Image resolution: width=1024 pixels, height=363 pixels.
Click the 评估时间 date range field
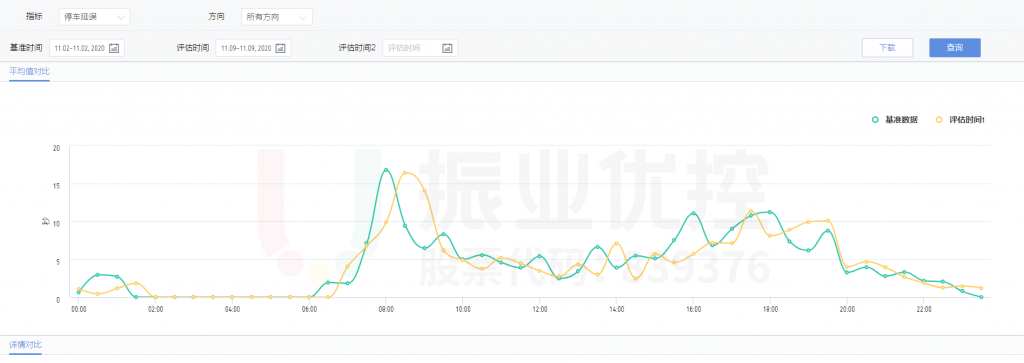pos(253,48)
